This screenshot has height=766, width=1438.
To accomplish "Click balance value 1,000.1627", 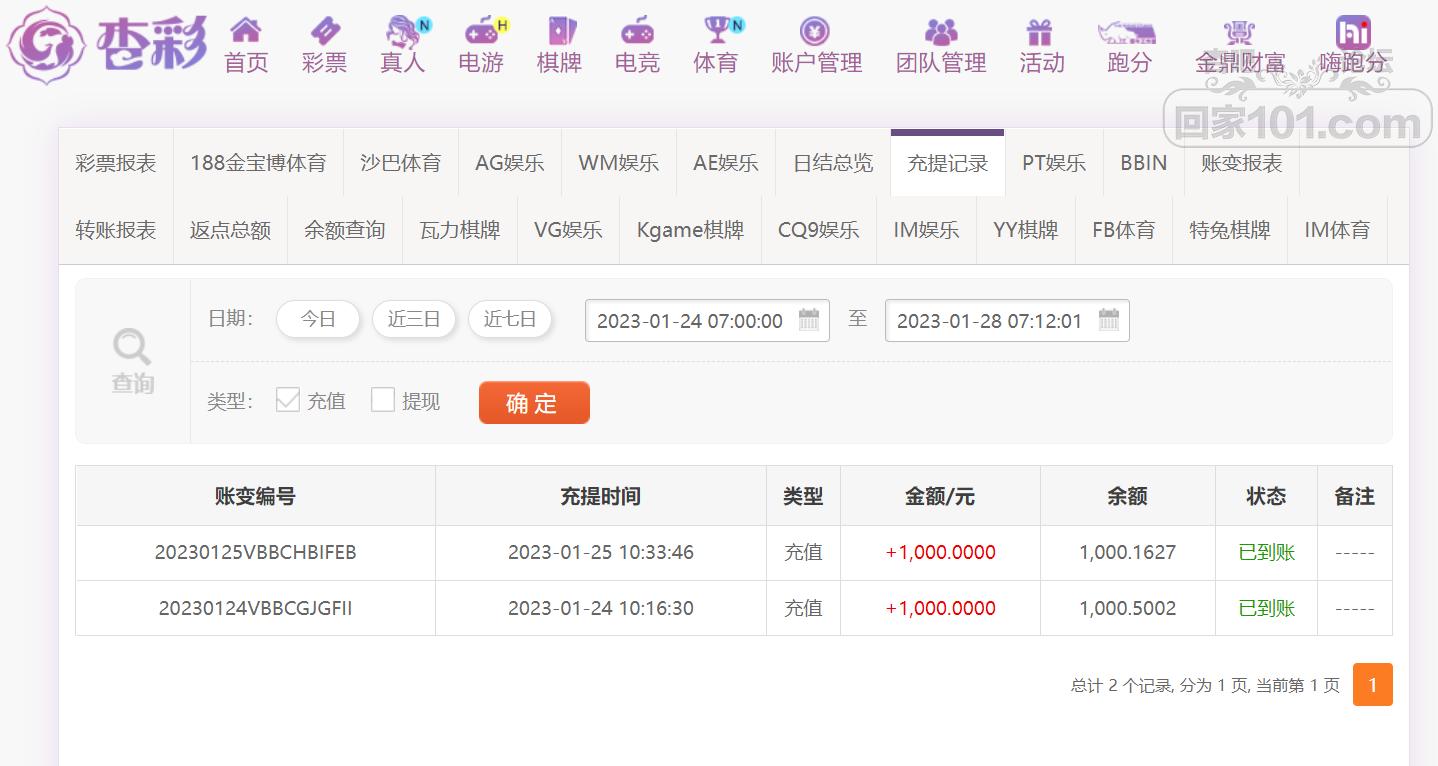I will [x=1128, y=552].
